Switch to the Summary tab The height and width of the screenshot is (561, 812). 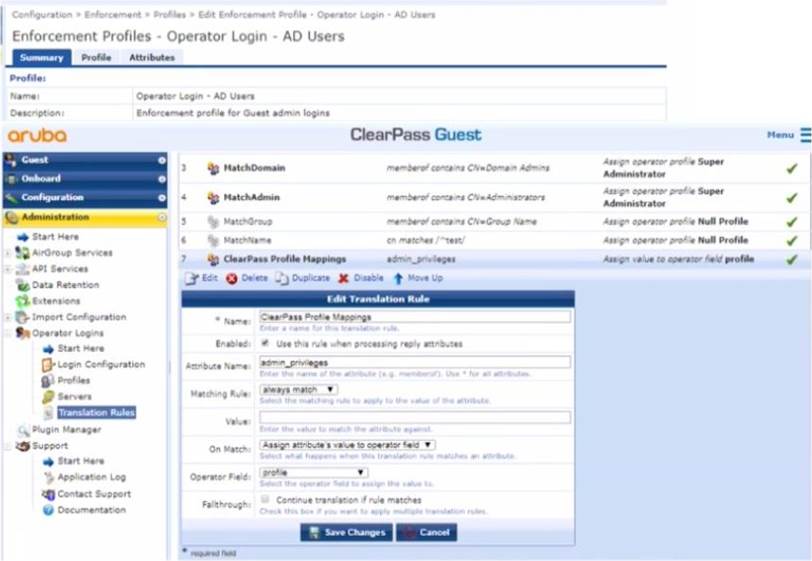[41, 57]
